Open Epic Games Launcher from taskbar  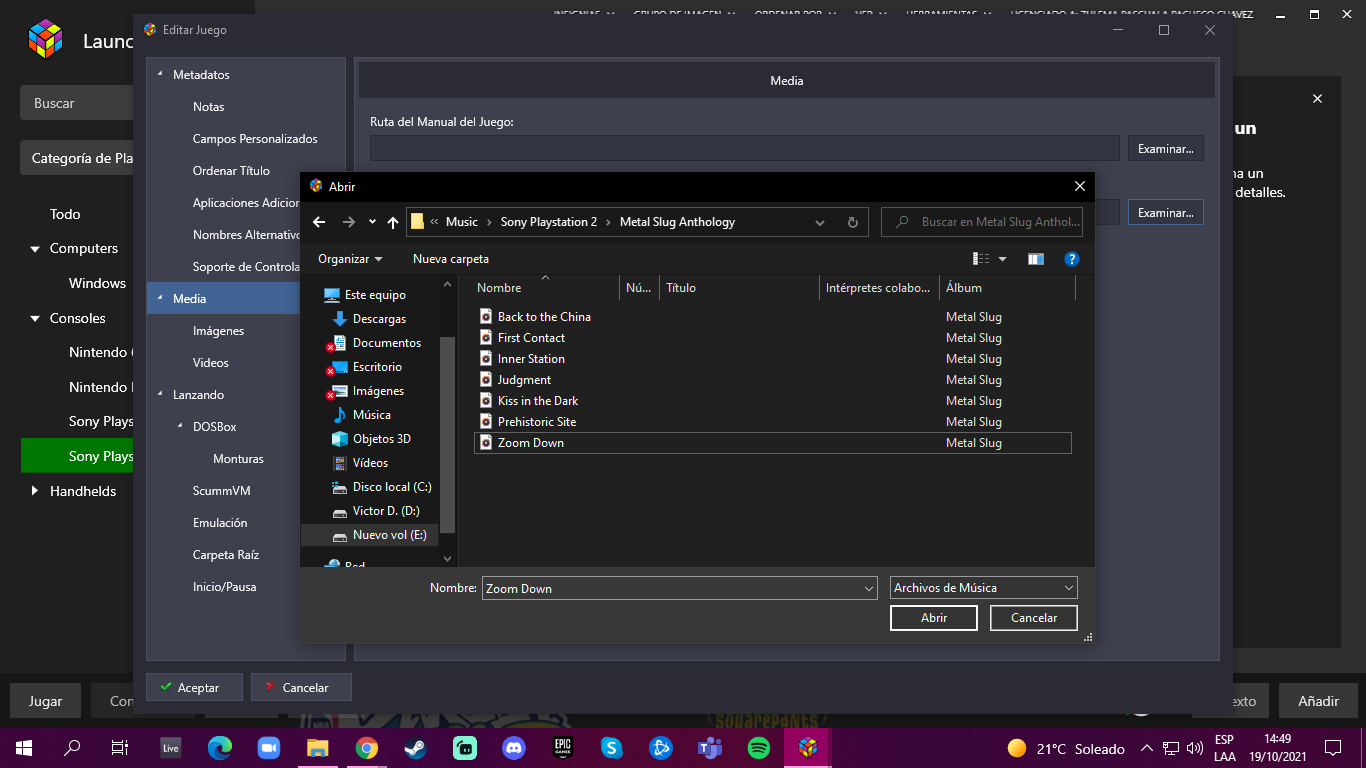click(562, 747)
